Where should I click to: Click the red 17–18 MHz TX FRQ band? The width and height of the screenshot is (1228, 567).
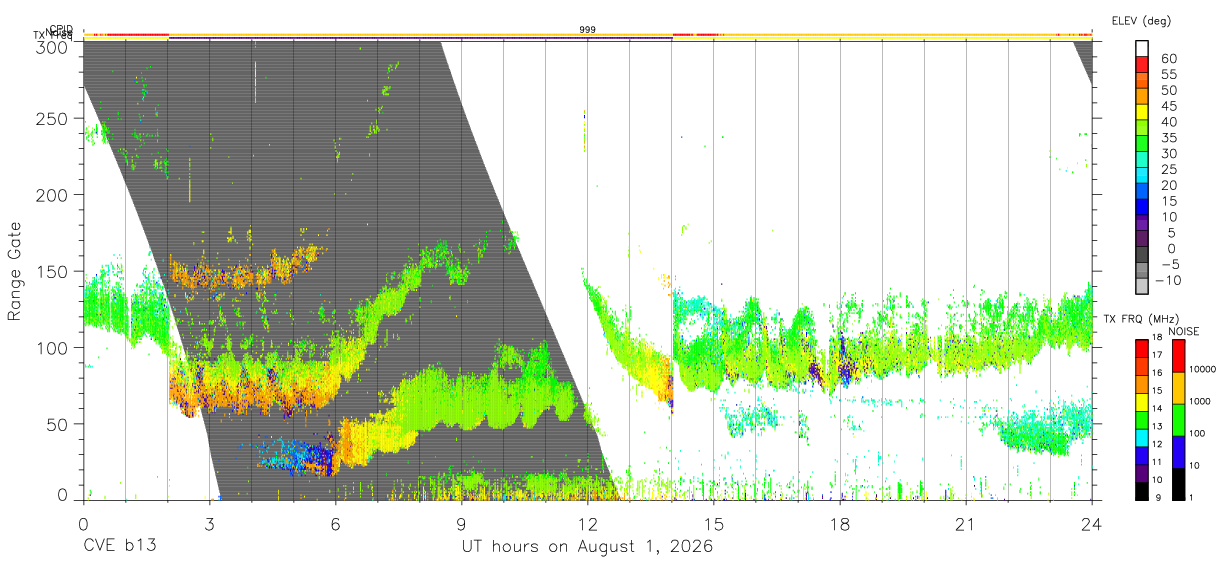tap(1142, 348)
